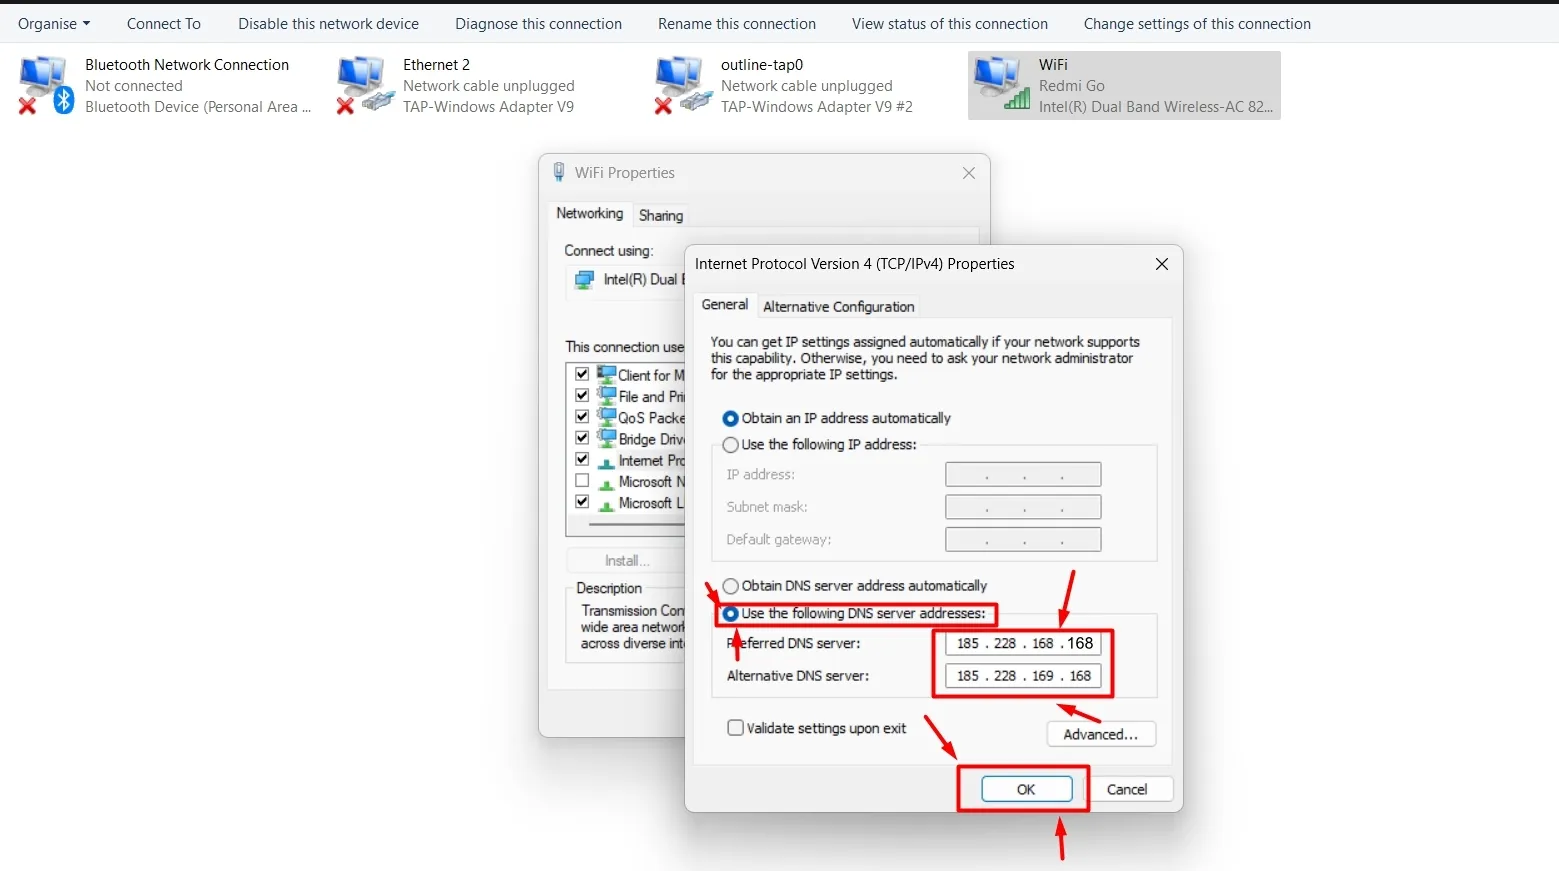Click the Internet Protocol item icon
Viewport: 1559px width, 871px height.
(606, 461)
